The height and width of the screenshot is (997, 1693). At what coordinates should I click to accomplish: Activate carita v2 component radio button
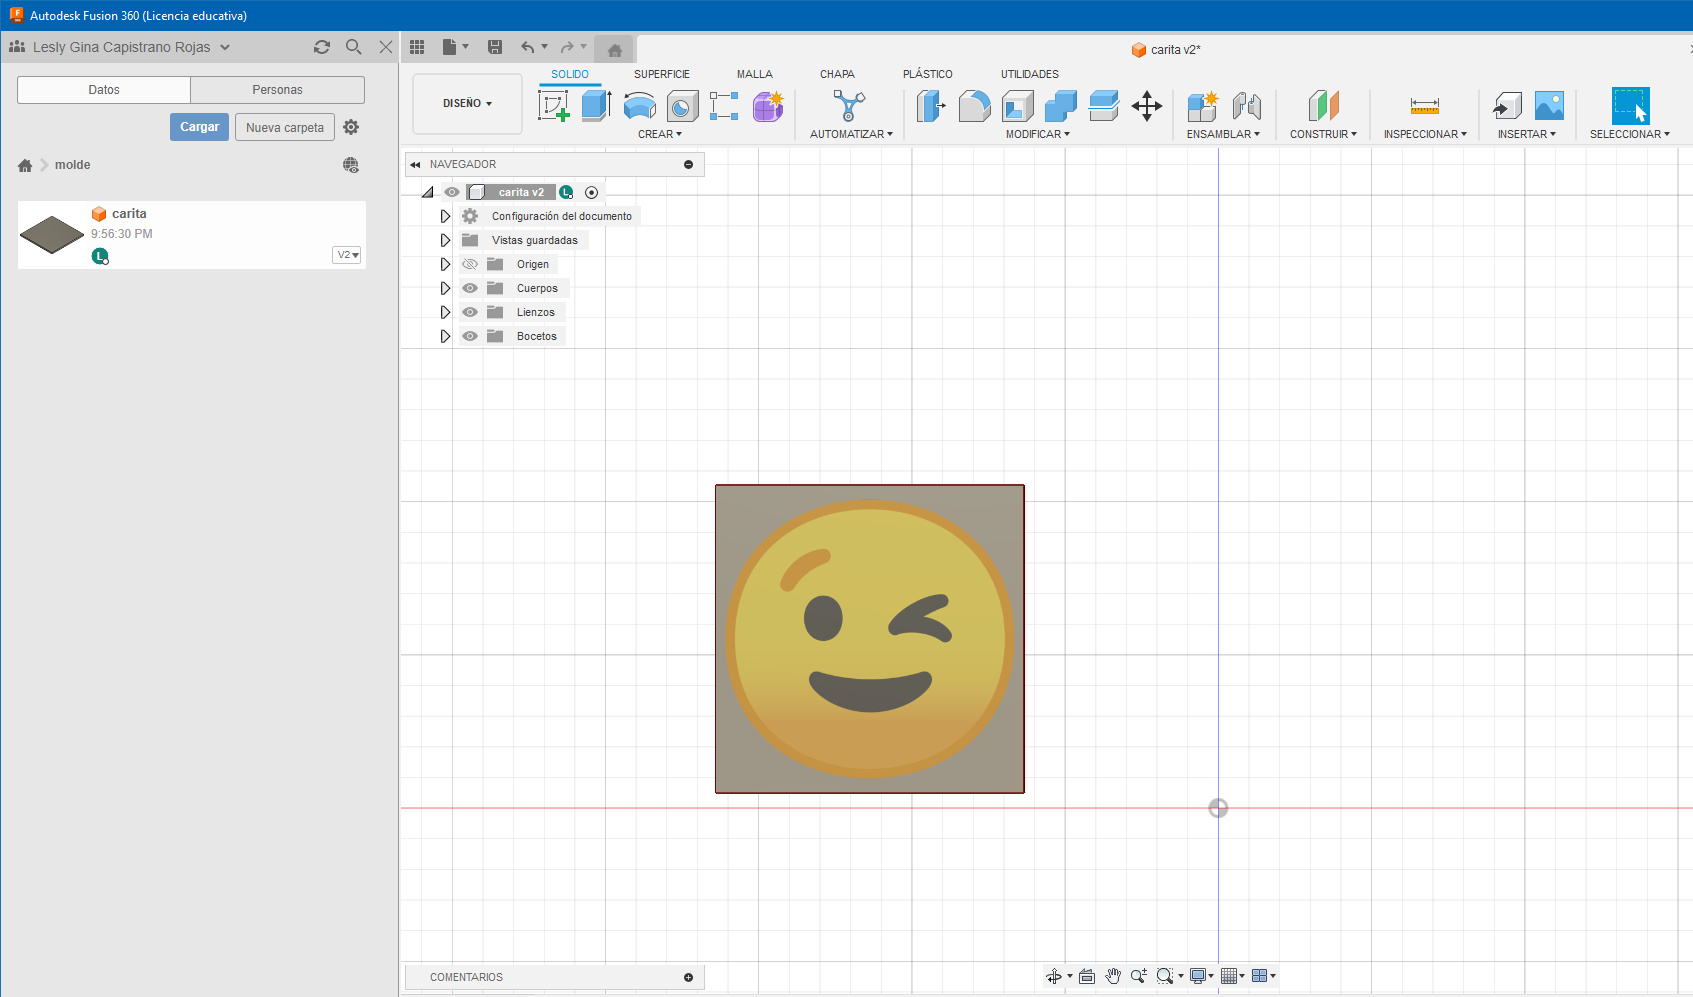coord(591,192)
